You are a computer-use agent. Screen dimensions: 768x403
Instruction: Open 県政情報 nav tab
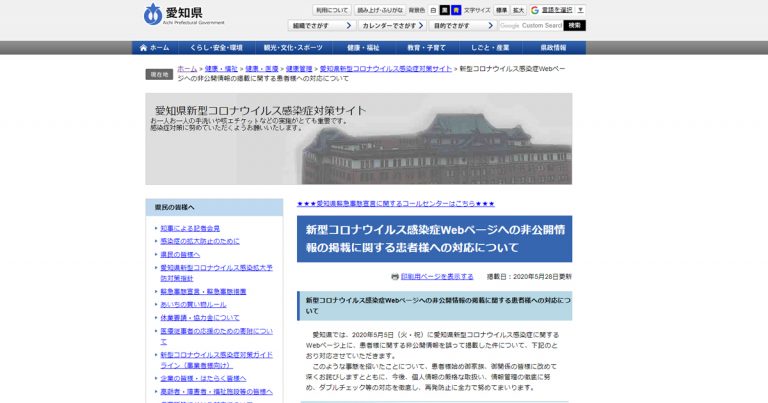pyautogui.click(x=553, y=47)
